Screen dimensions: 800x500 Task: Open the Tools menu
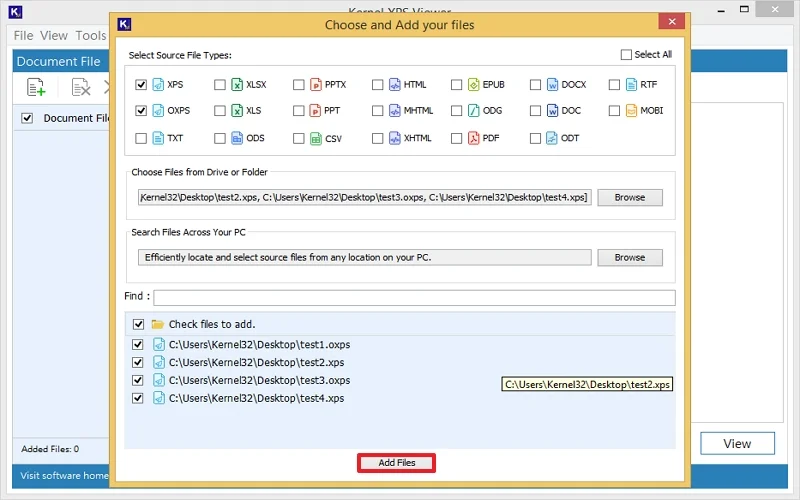pyautogui.click(x=91, y=36)
